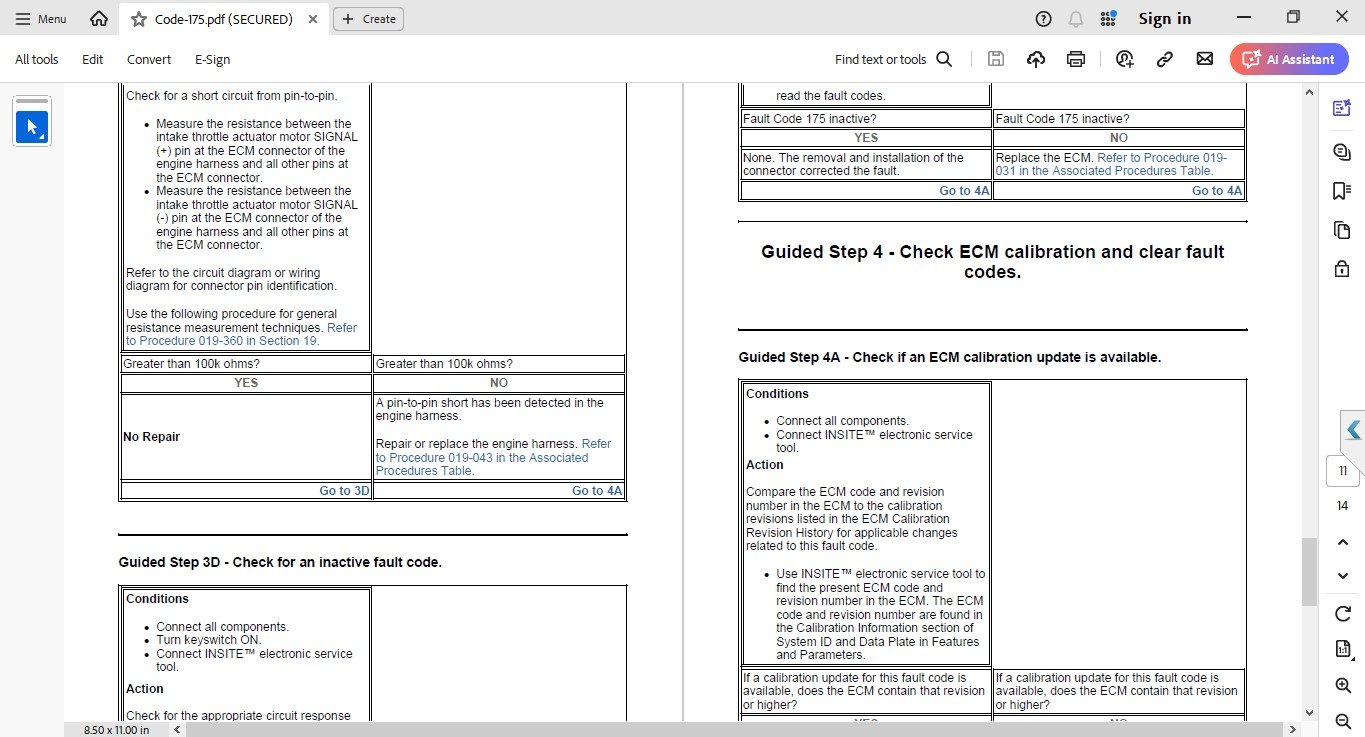Click the scroll right arrow of document
Screen dimensions: 1365x737
1292,729
